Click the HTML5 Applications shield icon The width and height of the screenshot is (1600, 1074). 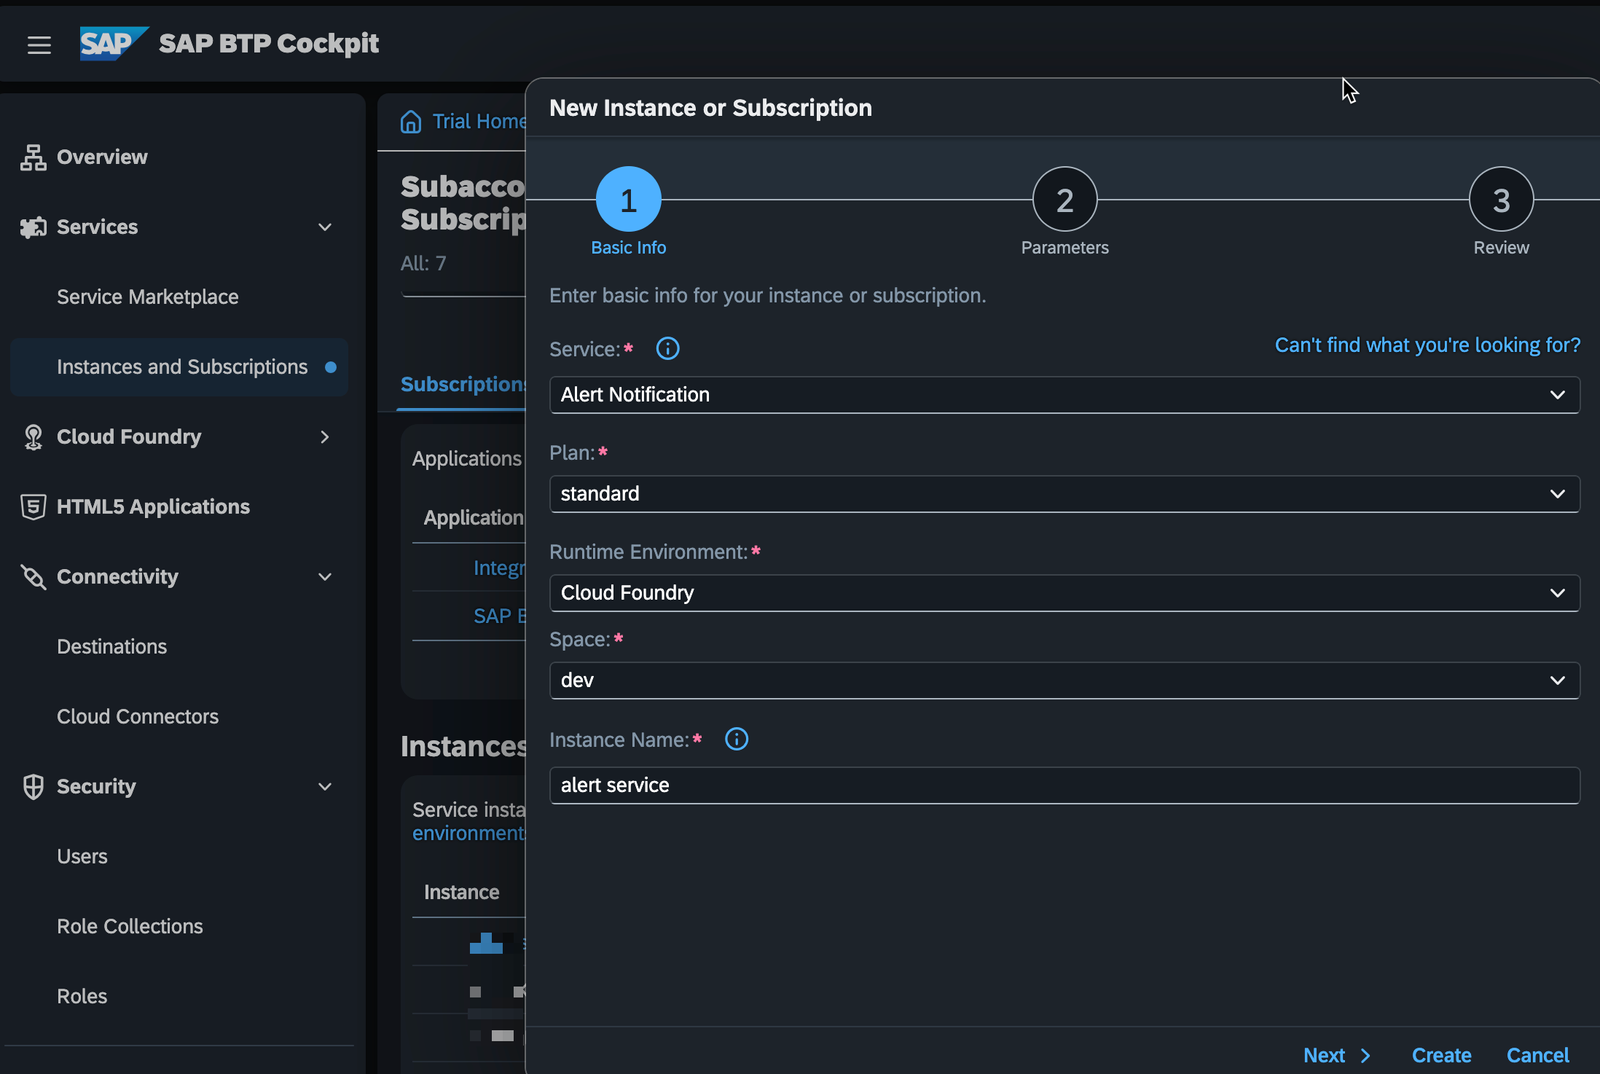pos(33,507)
